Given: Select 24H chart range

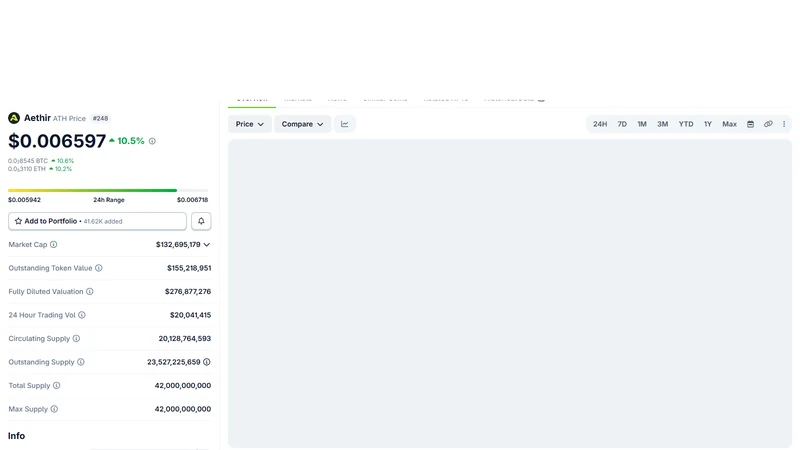Looking at the screenshot, I should (x=600, y=124).
